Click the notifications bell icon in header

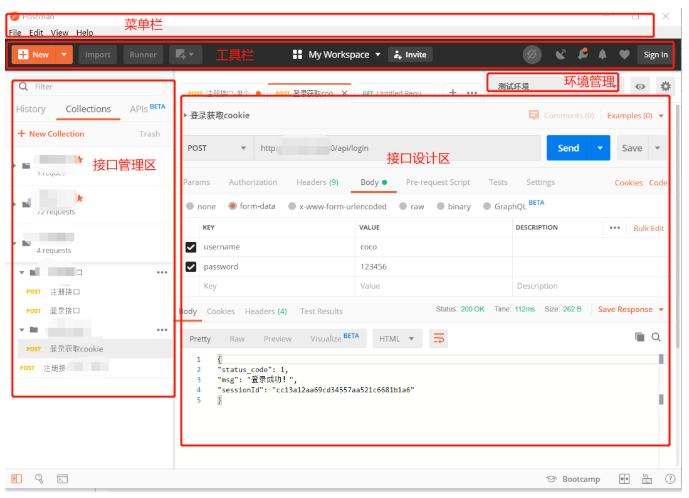(x=602, y=54)
